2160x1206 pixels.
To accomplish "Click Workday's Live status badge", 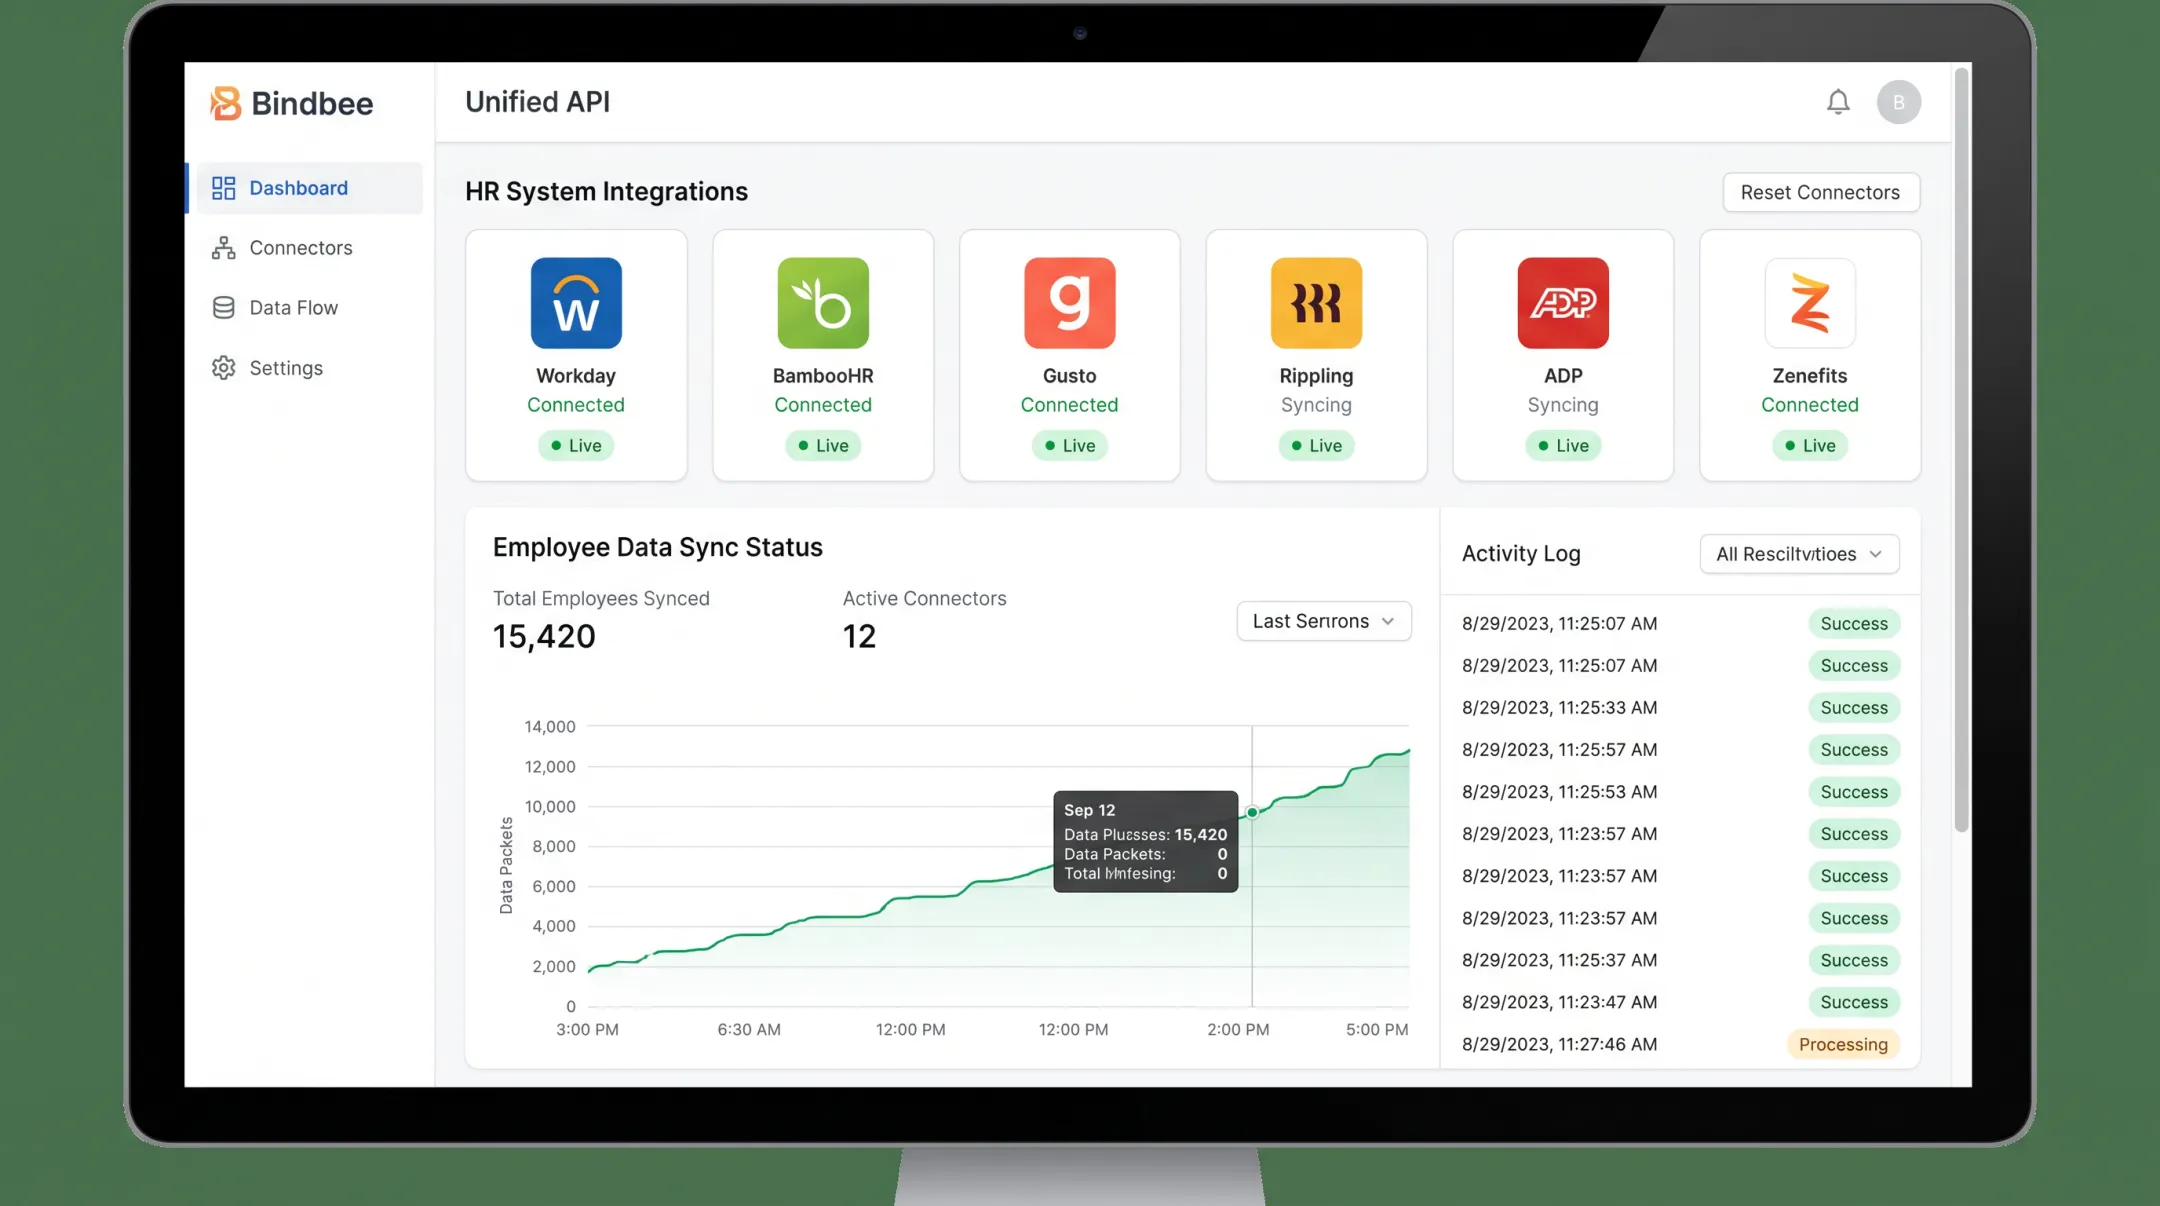I will [576, 446].
